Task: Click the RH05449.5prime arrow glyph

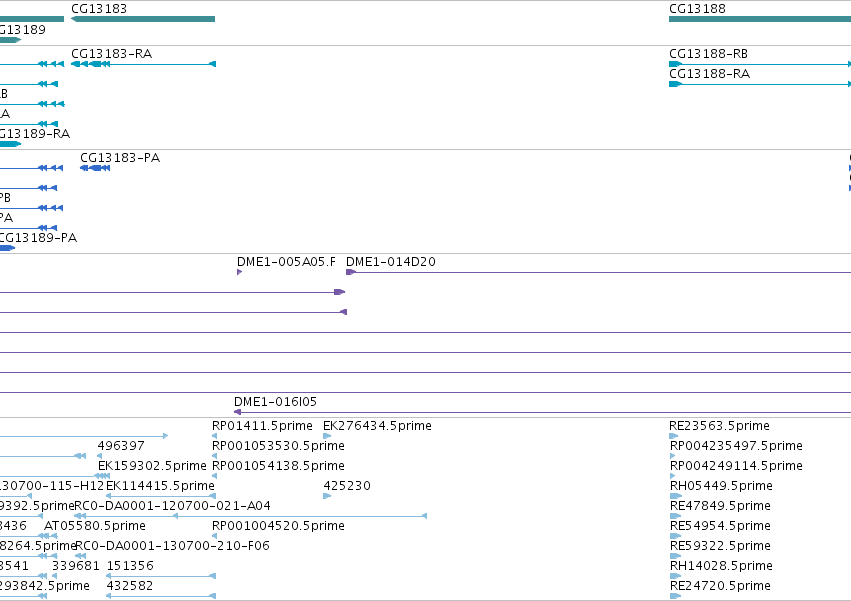Action: tap(675, 496)
